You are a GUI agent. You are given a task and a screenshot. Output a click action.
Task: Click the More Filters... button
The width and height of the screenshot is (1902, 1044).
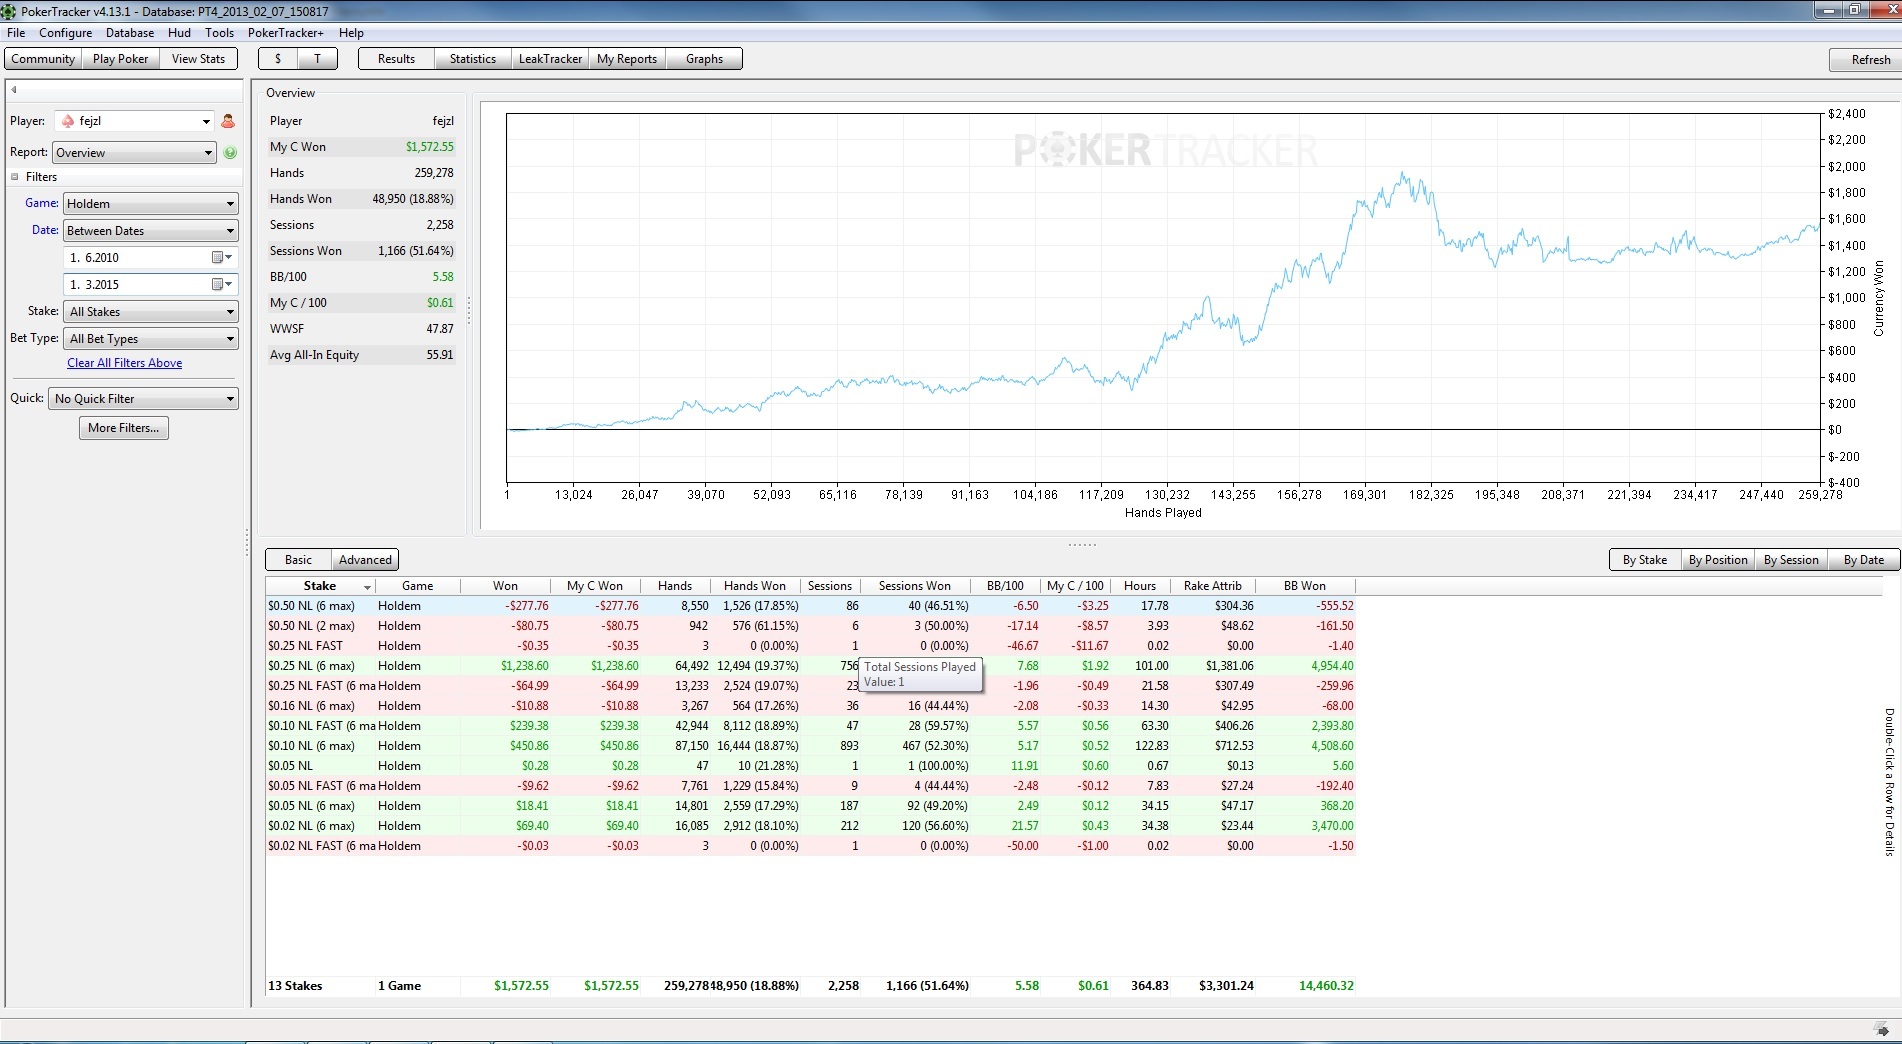(x=124, y=428)
